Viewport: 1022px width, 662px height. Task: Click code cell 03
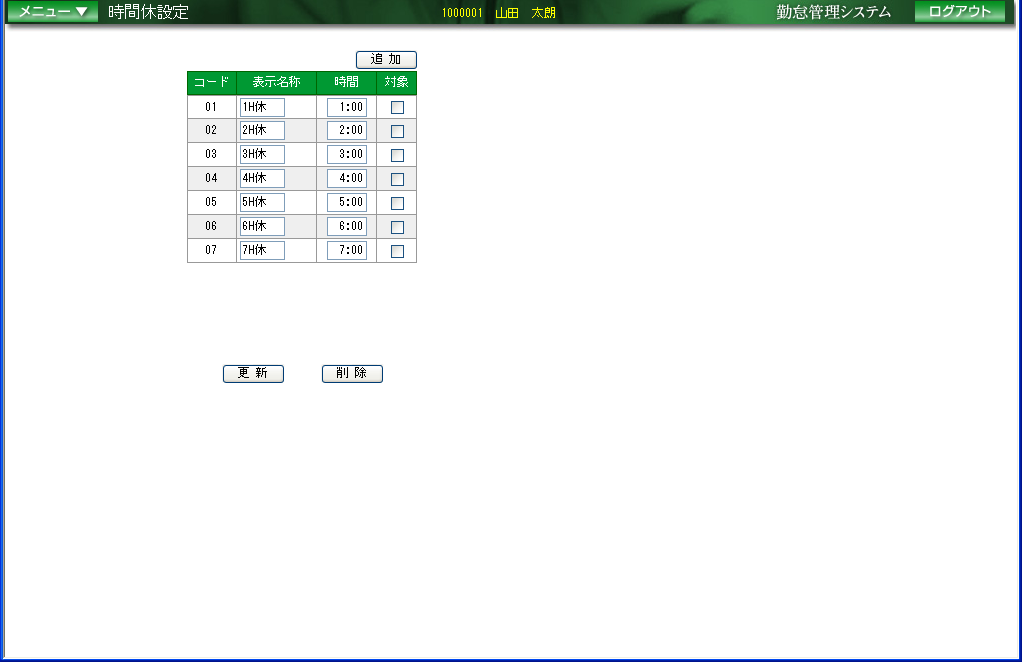[x=211, y=154]
